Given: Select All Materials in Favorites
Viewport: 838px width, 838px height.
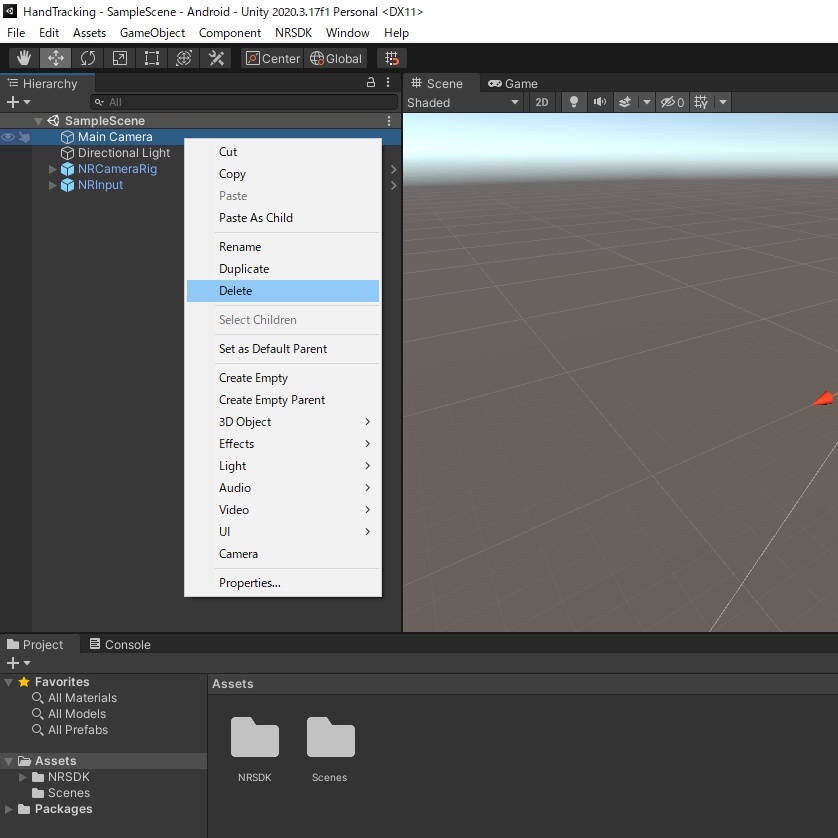Looking at the screenshot, I should click(x=82, y=697).
